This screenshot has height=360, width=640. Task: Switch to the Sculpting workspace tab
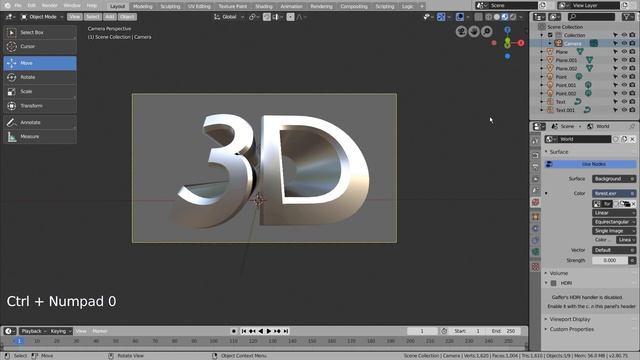coord(170,6)
